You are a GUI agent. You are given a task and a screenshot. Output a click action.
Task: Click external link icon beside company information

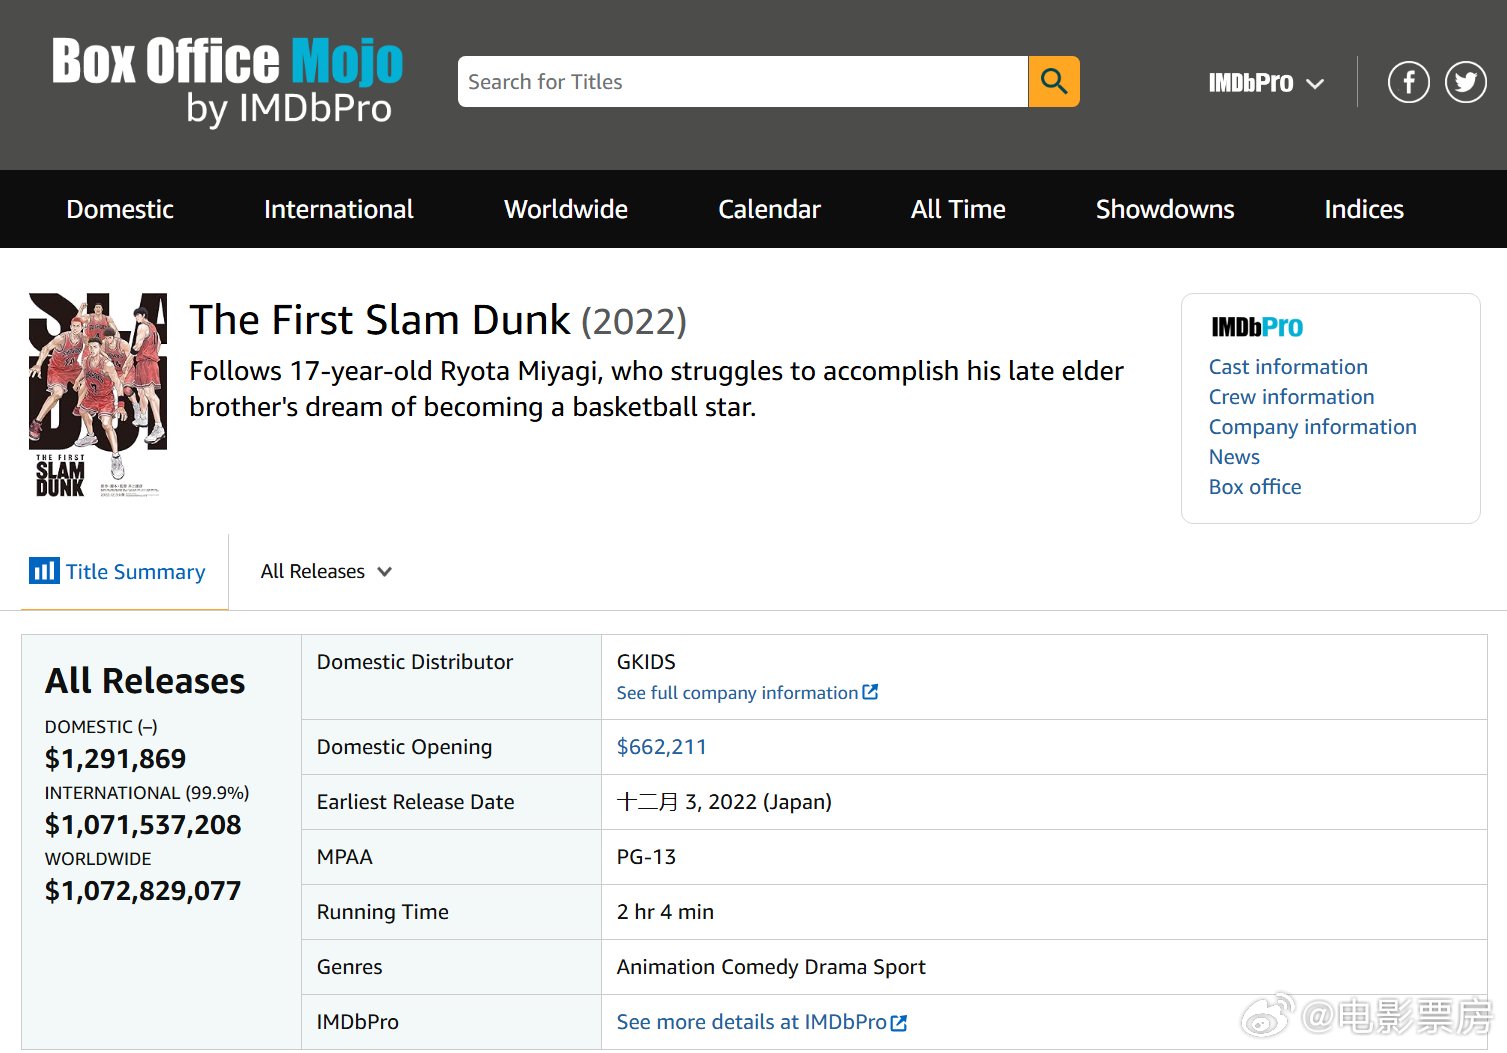pyautogui.click(x=870, y=692)
